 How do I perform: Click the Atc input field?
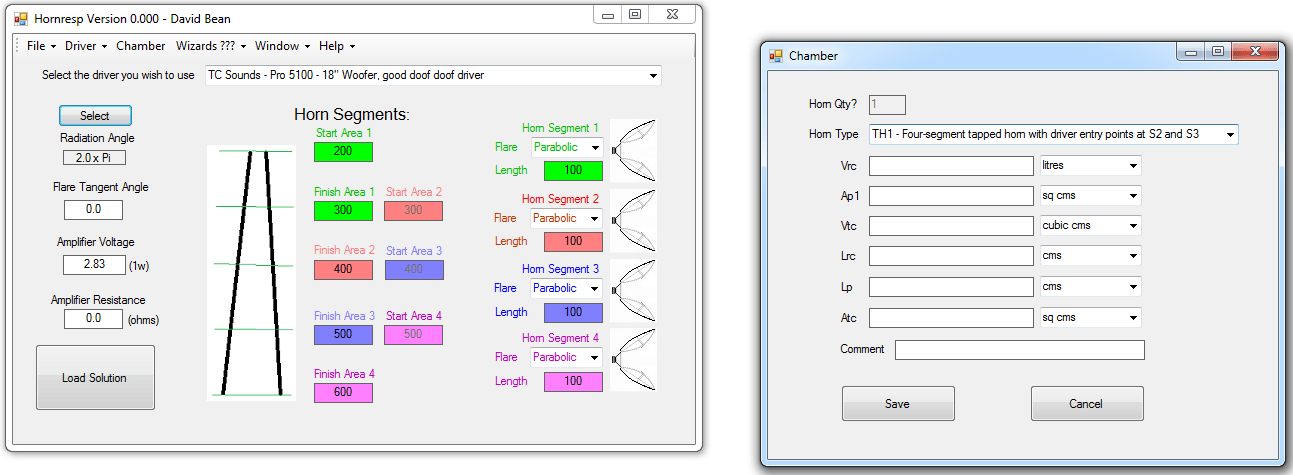[951, 318]
